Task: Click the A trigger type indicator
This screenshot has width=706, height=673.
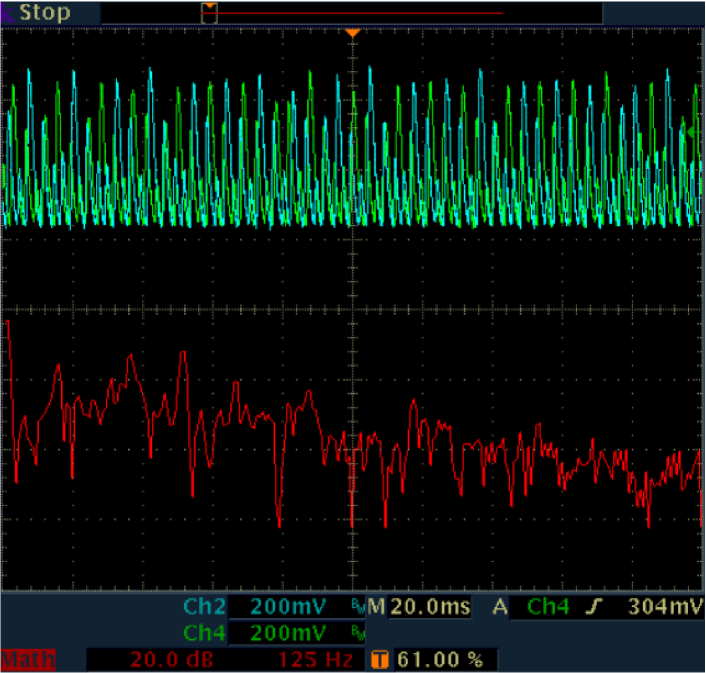Action: [500, 607]
